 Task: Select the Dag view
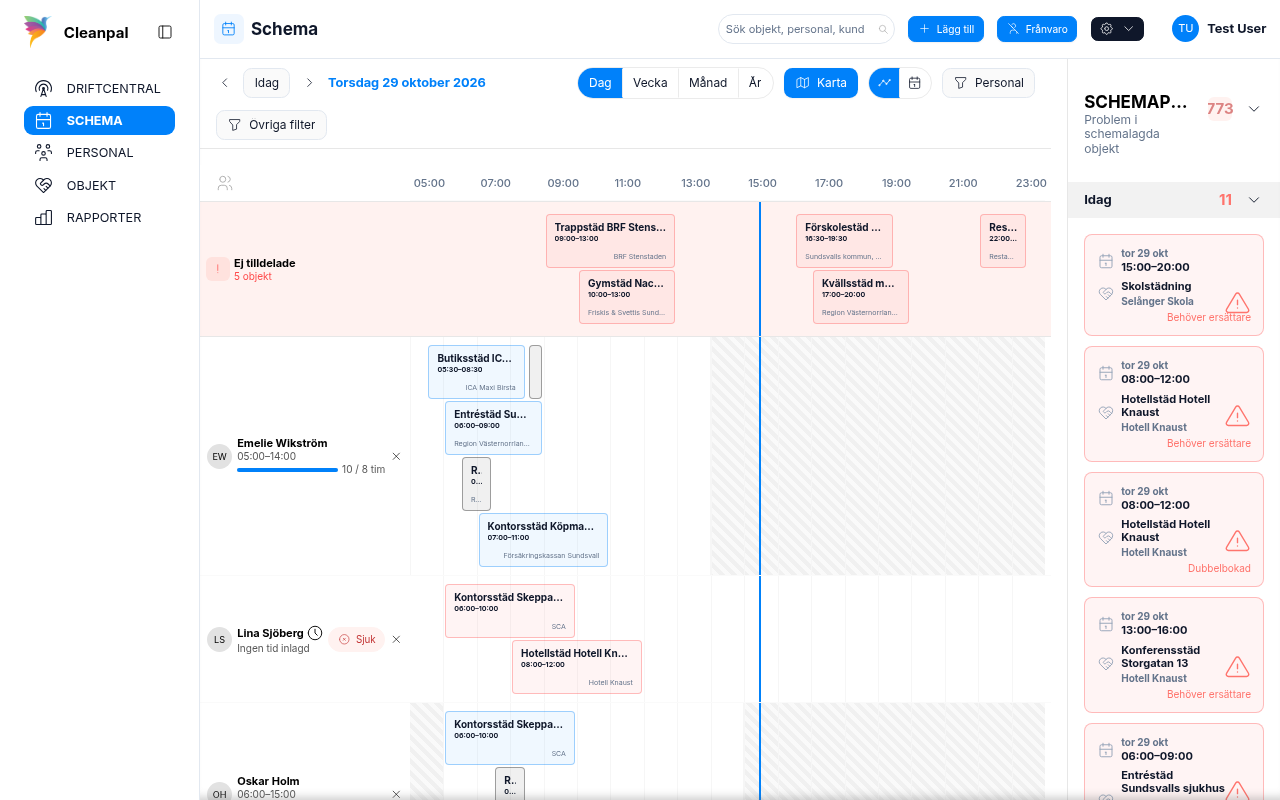[x=600, y=83]
